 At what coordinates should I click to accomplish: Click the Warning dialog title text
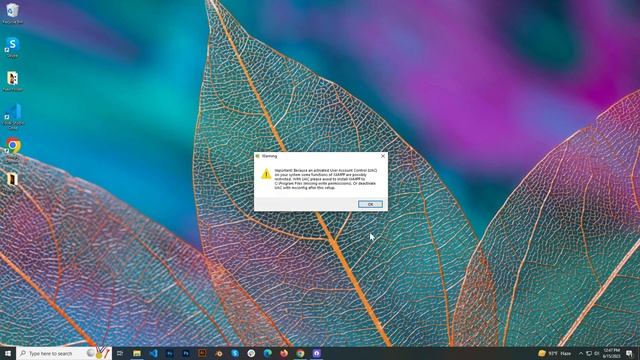[269, 156]
